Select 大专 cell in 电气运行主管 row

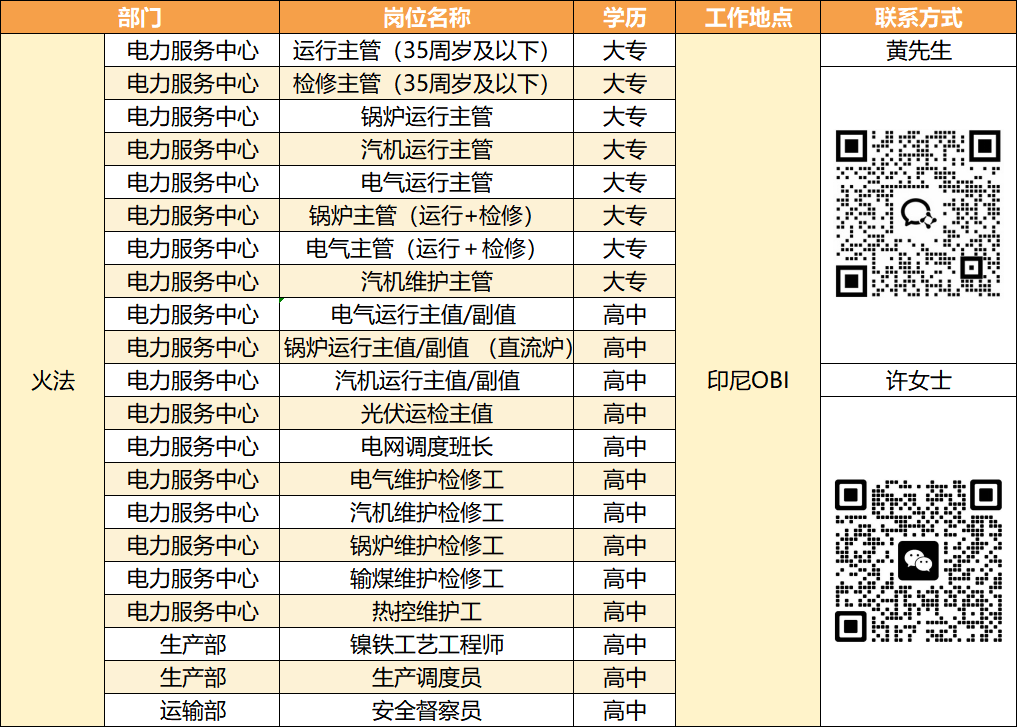[x=625, y=182]
